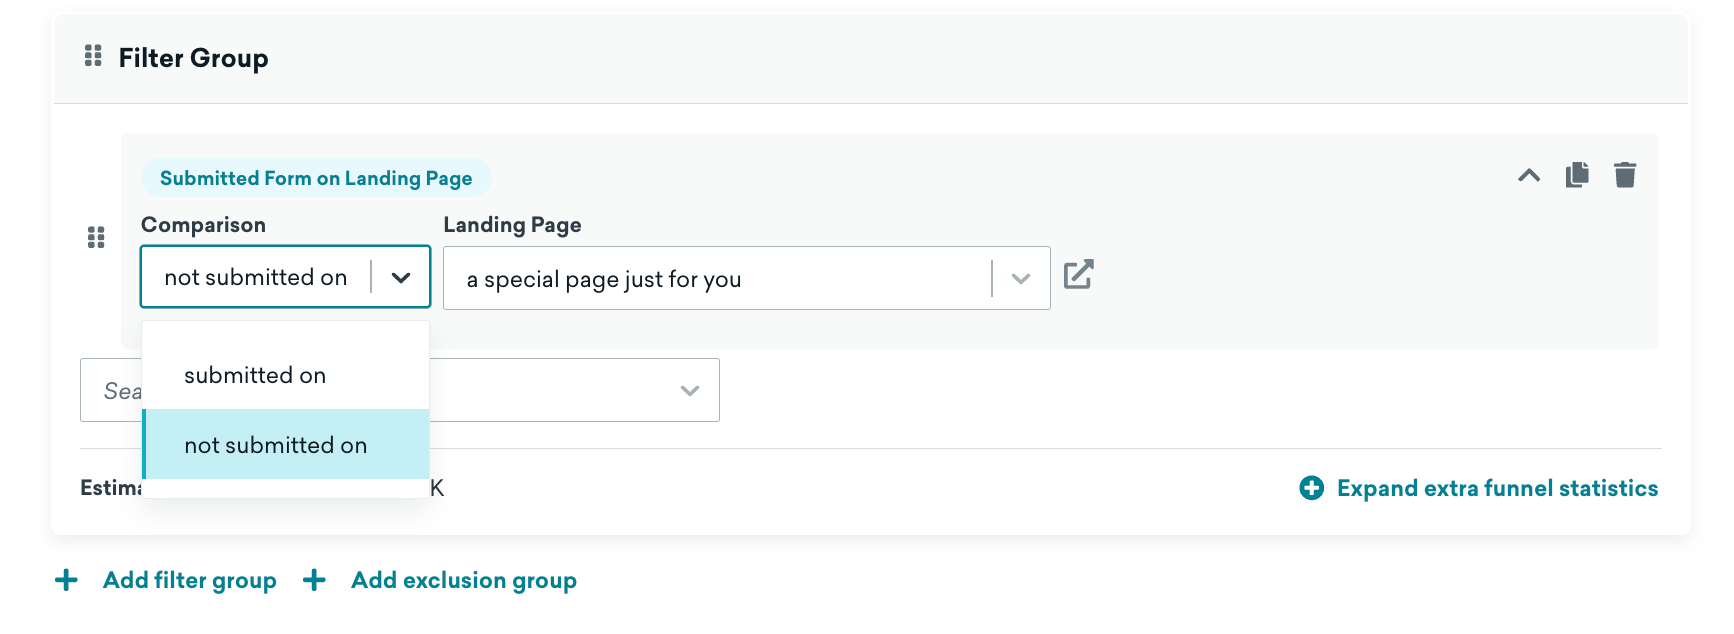Click the Submitted Form on Landing Page tag

316,178
